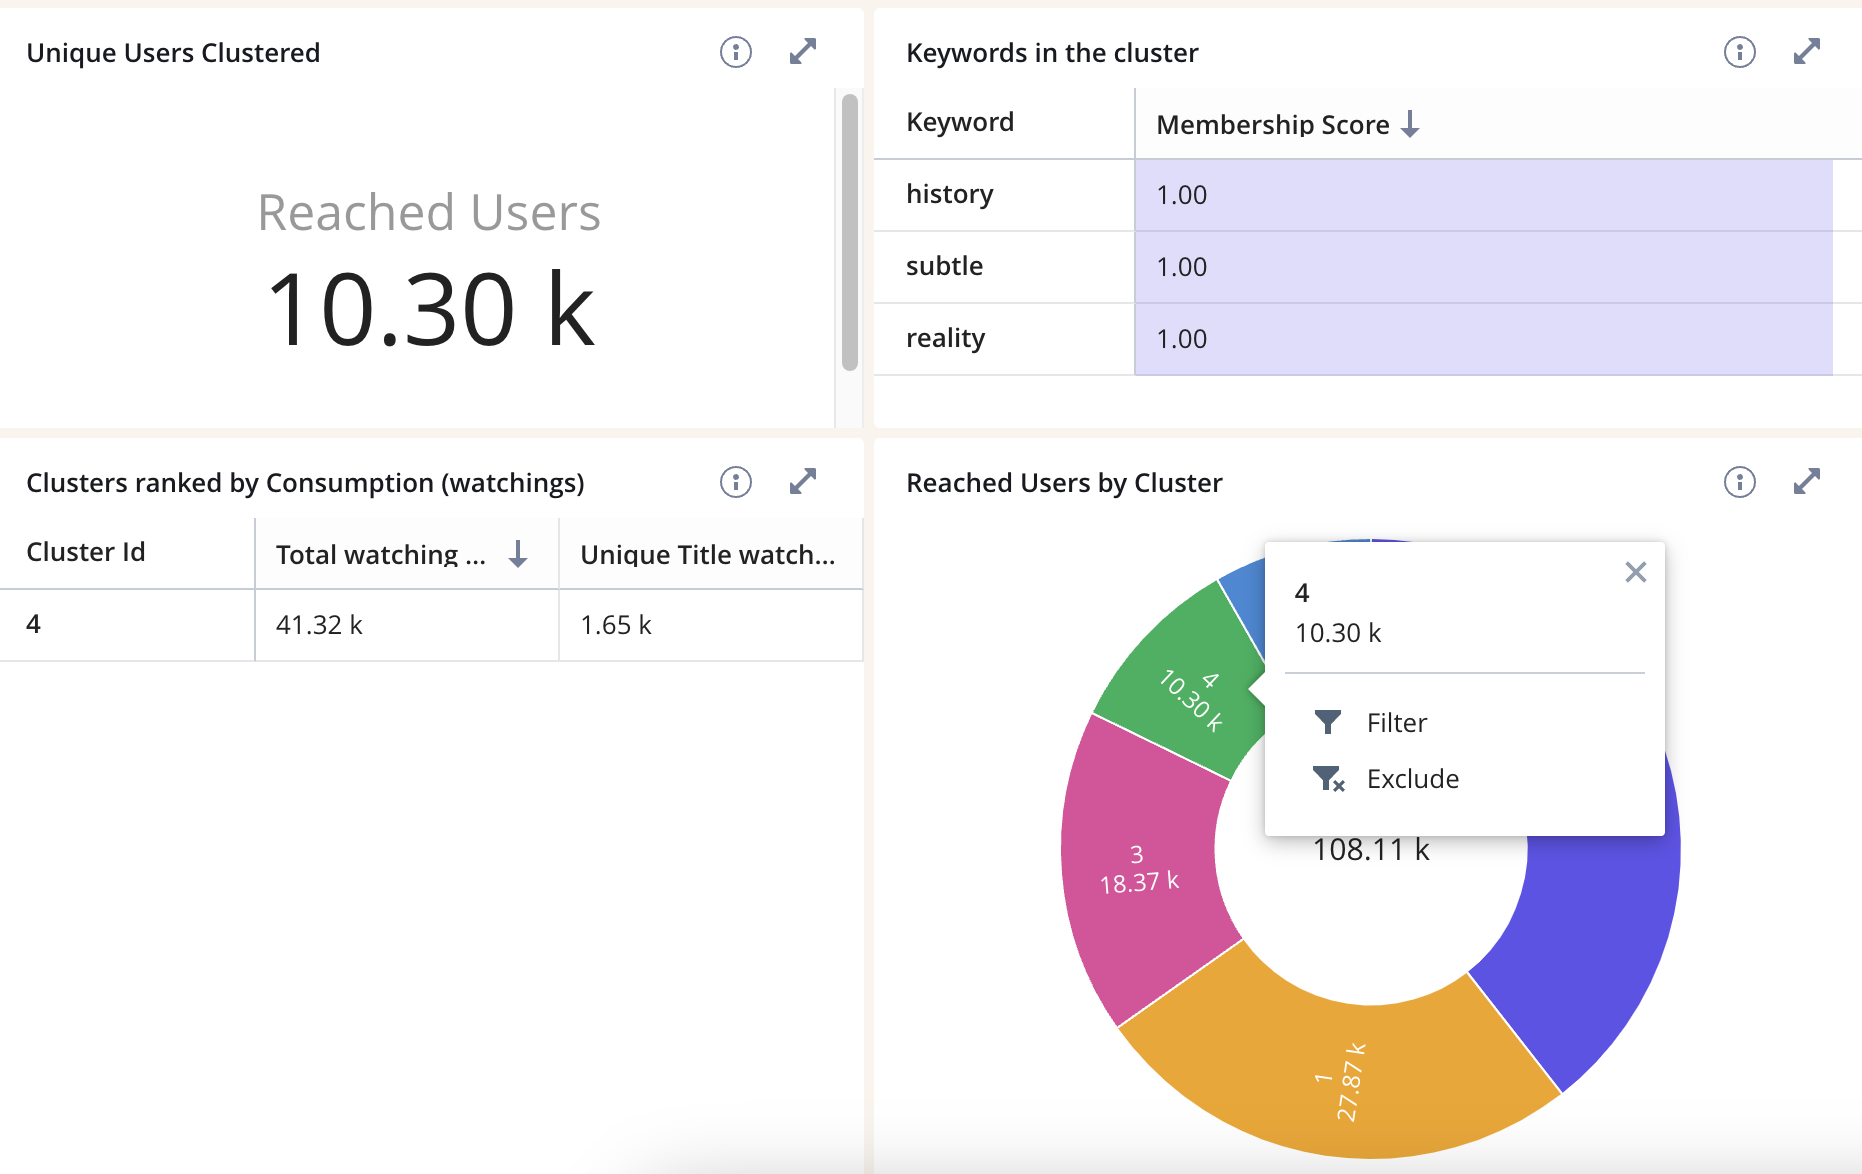Image resolution: width=1862 pixels, height=1174 pixels.
Task: Expand the Reached Users by Cluster panel
Action: pos(1807,482)
